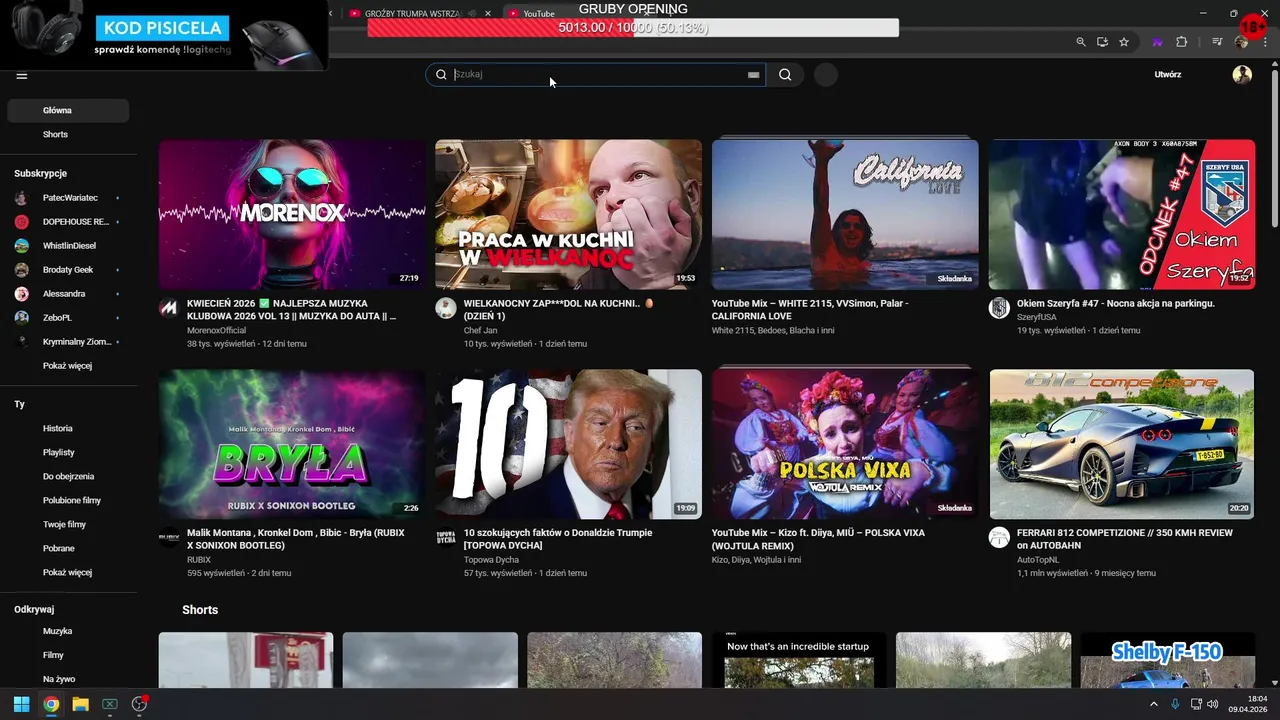Play the MORENOX video thumbnail

coord(292,214)
